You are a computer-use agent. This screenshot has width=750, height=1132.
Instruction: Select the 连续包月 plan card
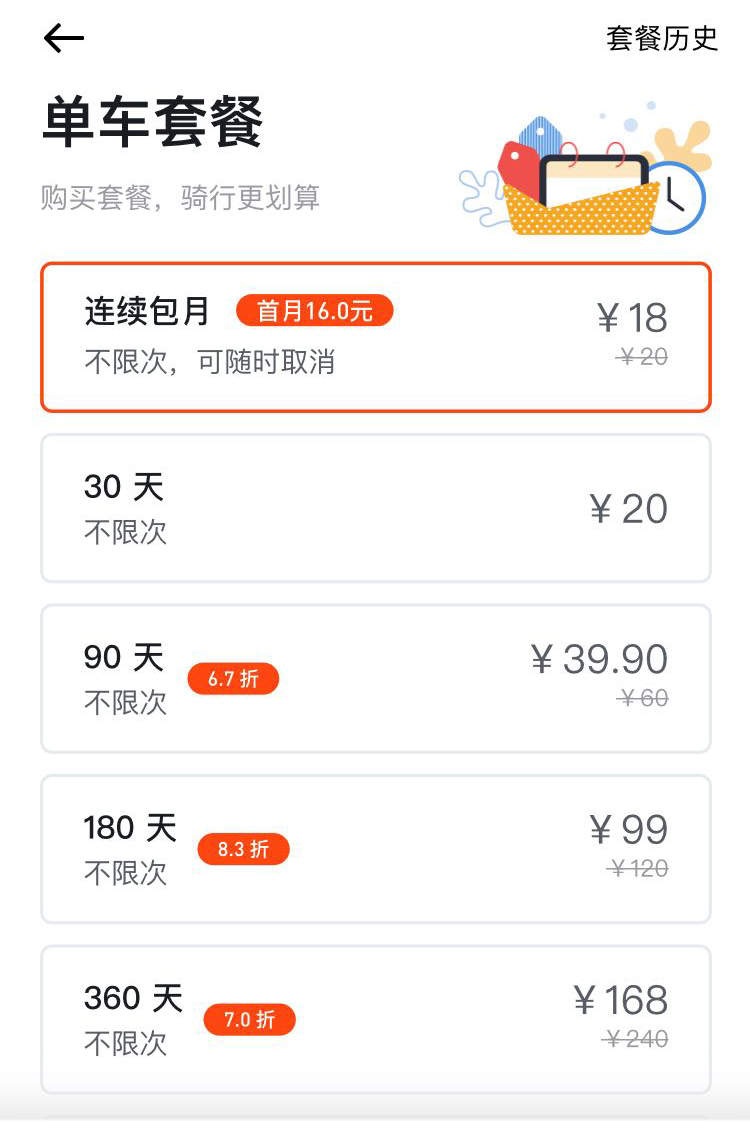(376, 337)
